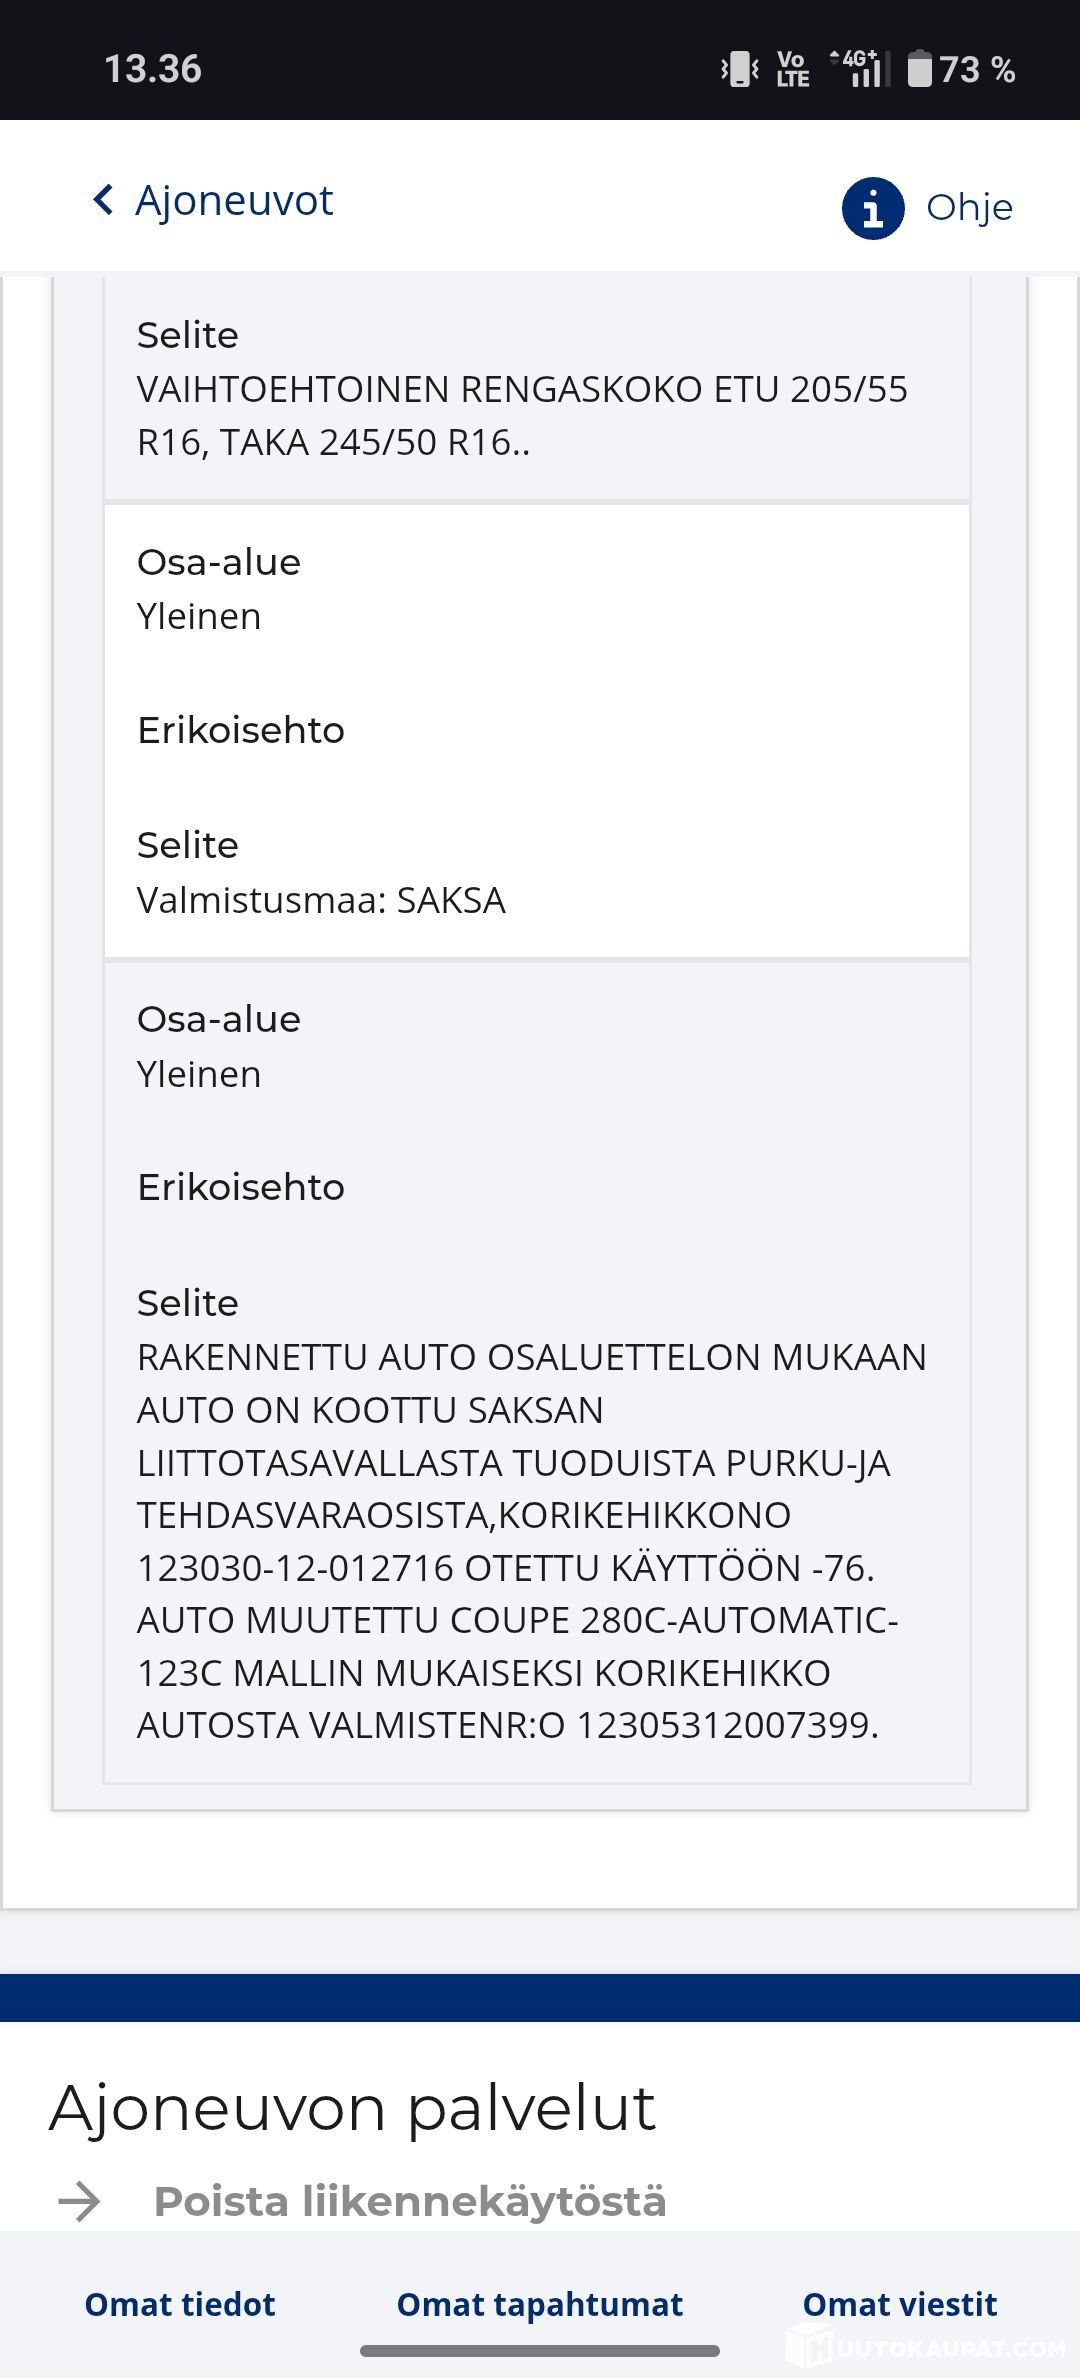Viewport: 1080px width, 2378px height.
Task: Tap the Ajoneuvon palvelut heading
Action: coord(352,2108)
